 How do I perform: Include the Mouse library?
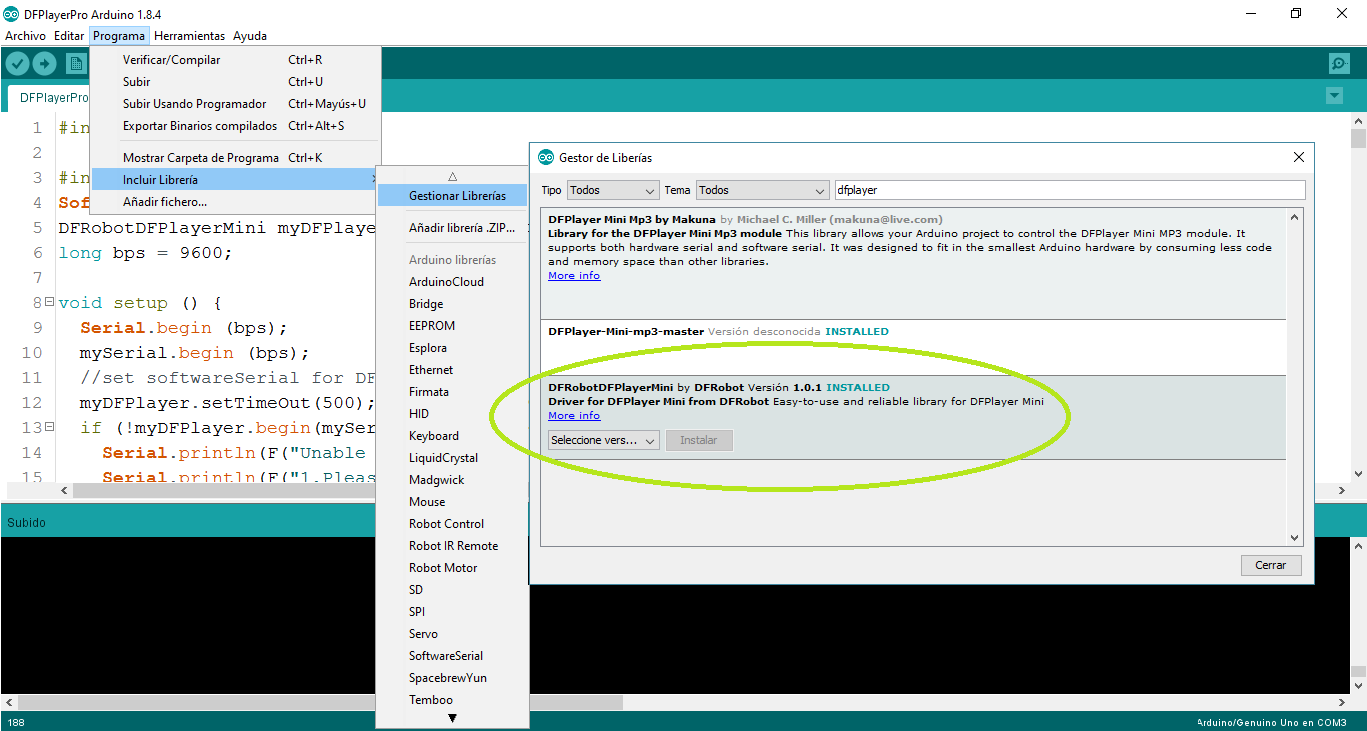[452, 502]
